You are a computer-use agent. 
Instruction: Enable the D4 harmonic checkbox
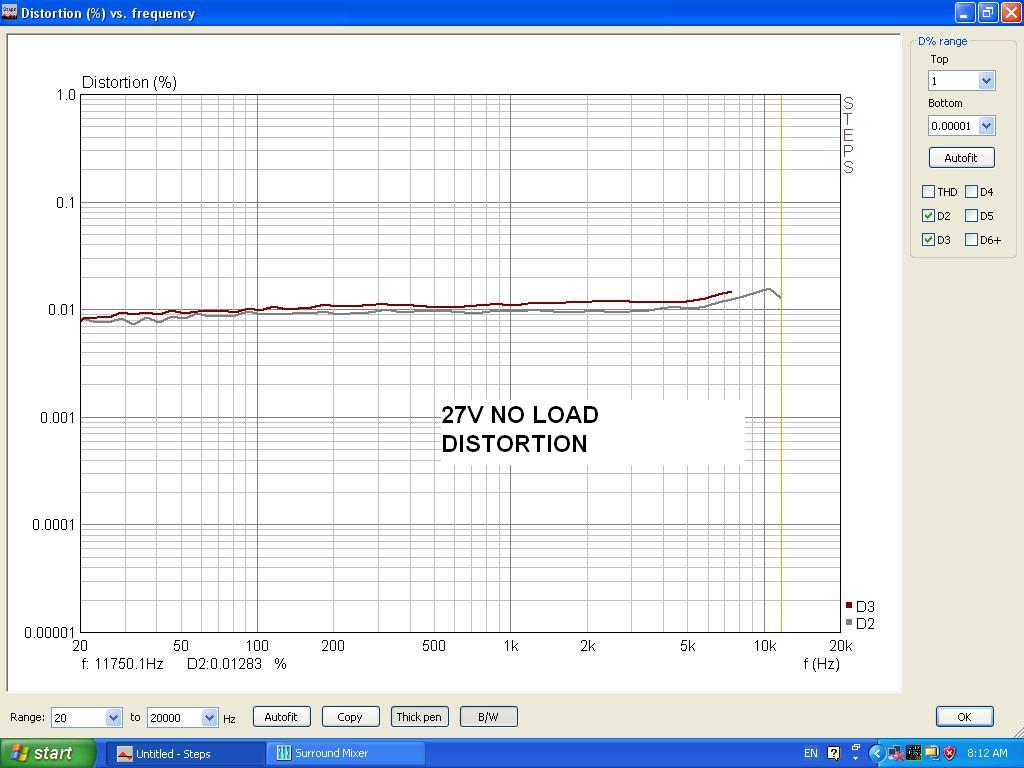[971, 191]
